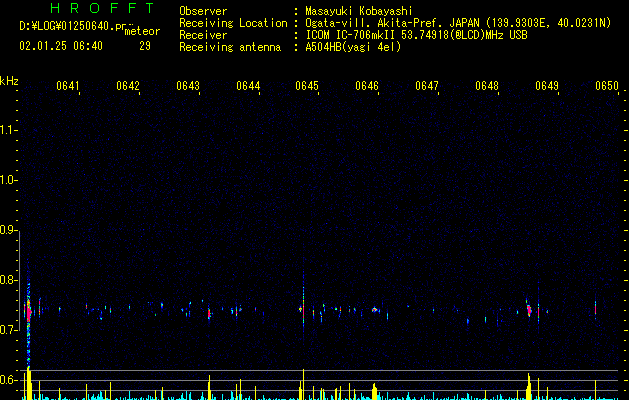Click the meteor echo spike at 0645
Image resolution: width=629 pixels, height=400 pixels.
pyautogui.click(x=303, y=308)
